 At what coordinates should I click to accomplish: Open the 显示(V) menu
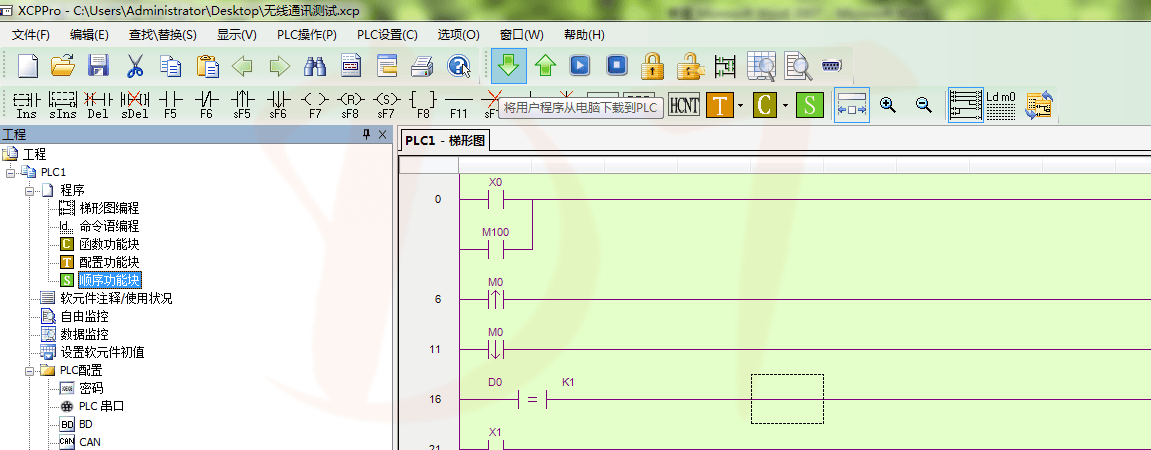pos(236,35)
